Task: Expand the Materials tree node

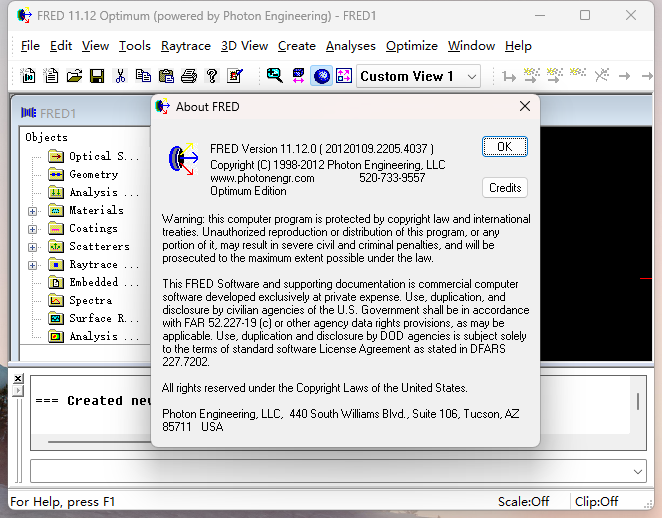Action: coord(33,211)
